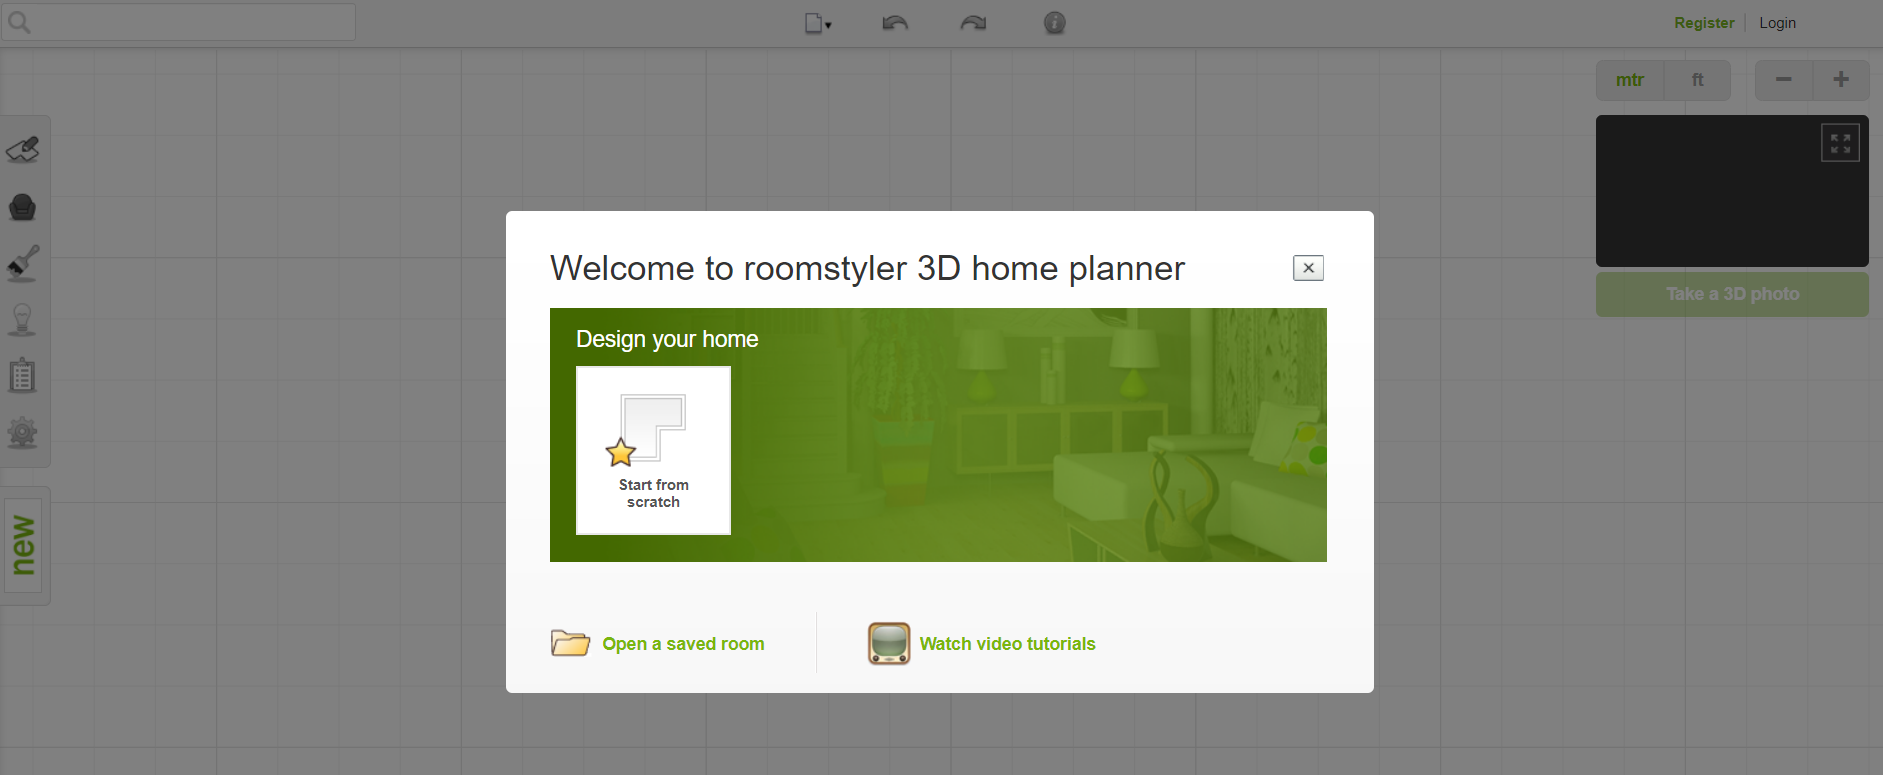The image size is (1883, 775).
Task: Zoom in with the plus button
Action: point(1841,80)
